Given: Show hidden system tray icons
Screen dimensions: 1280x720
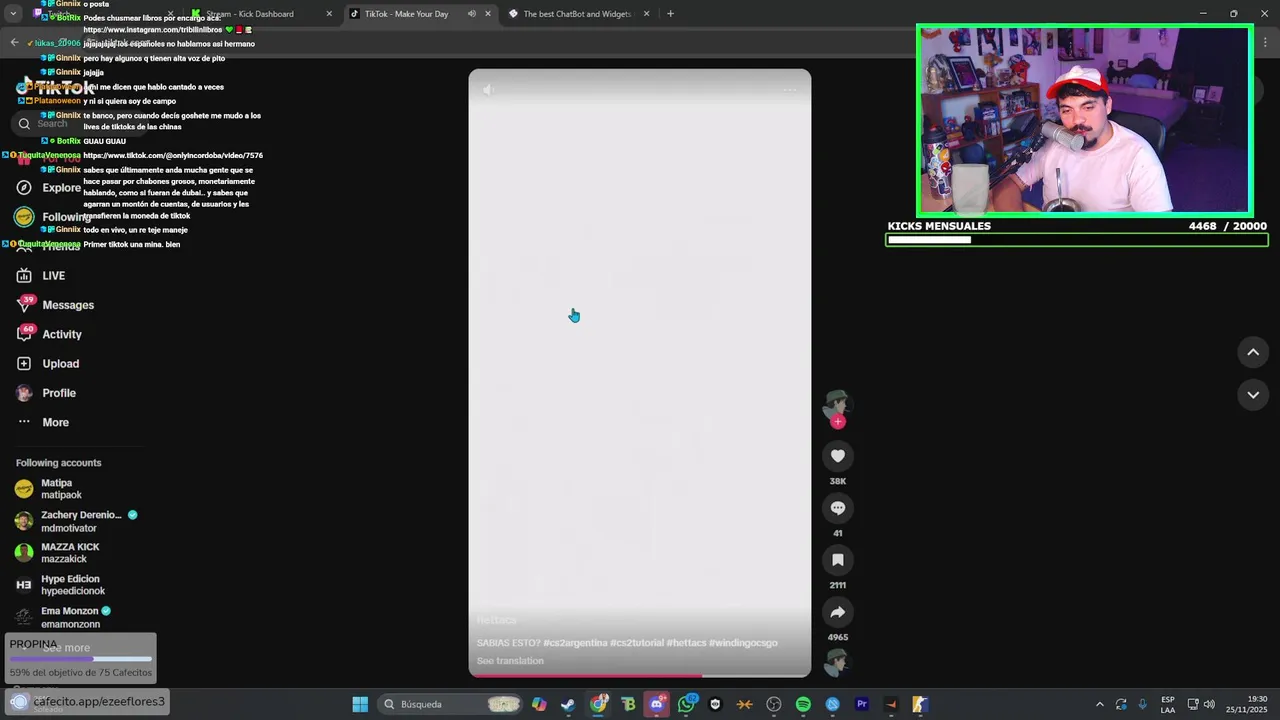Looking at the screenshot, I should pyautogui.click(x=1100, y=704).
